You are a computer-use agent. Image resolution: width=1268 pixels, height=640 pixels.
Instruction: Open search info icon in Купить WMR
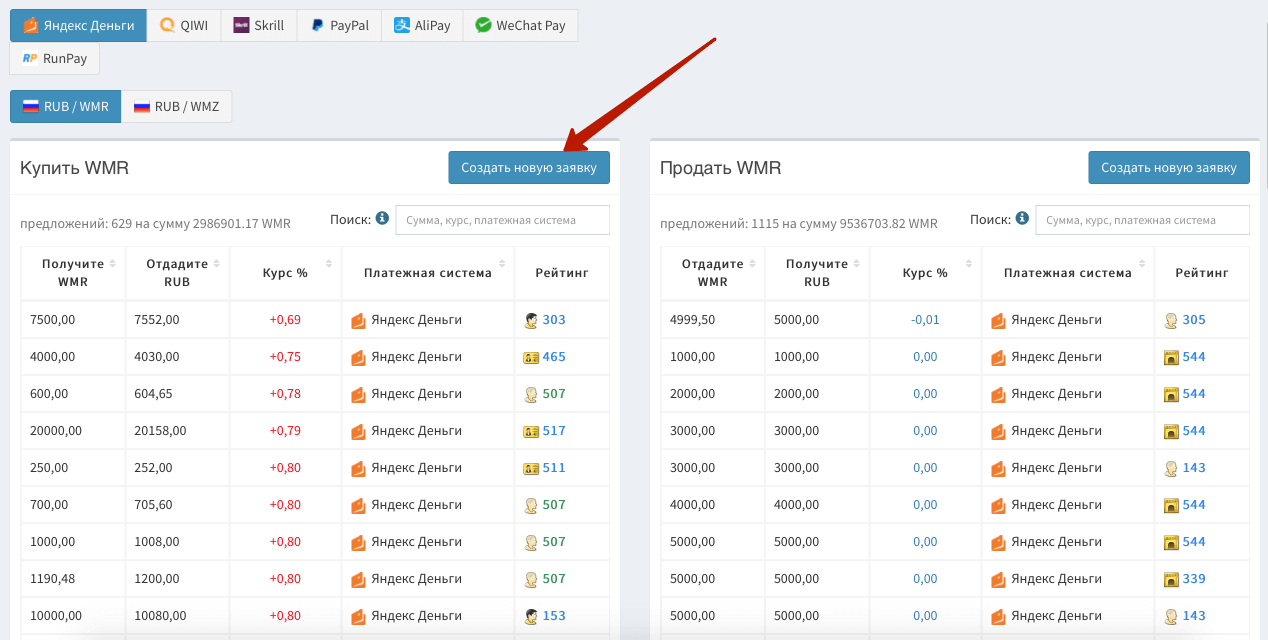click(382, 218)
